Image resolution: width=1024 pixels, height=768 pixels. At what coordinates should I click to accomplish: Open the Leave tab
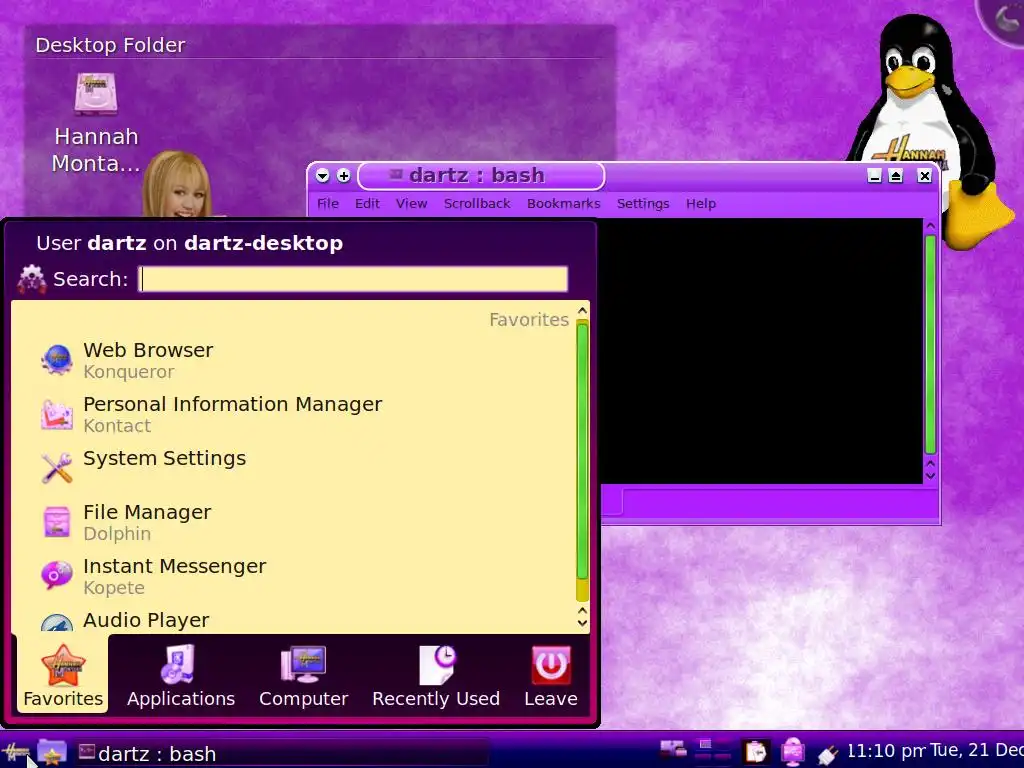551,675
